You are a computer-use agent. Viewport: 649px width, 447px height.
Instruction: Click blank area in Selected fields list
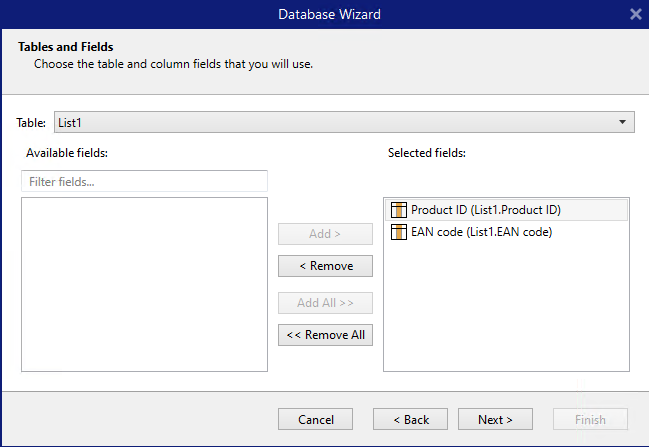[505, 310]
